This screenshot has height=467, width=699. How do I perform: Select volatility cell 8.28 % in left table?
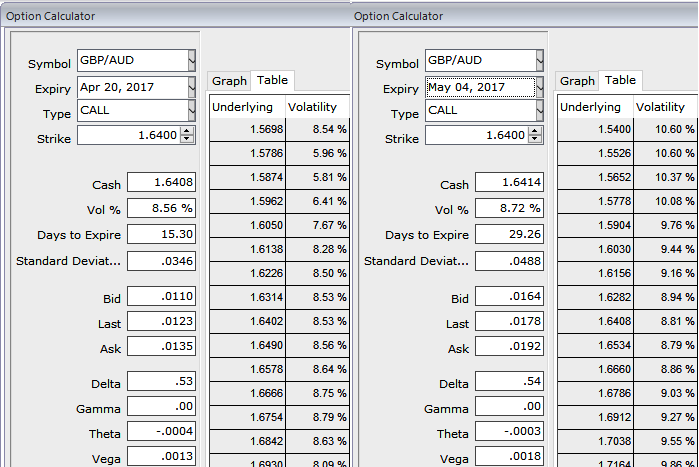[317, 250]
